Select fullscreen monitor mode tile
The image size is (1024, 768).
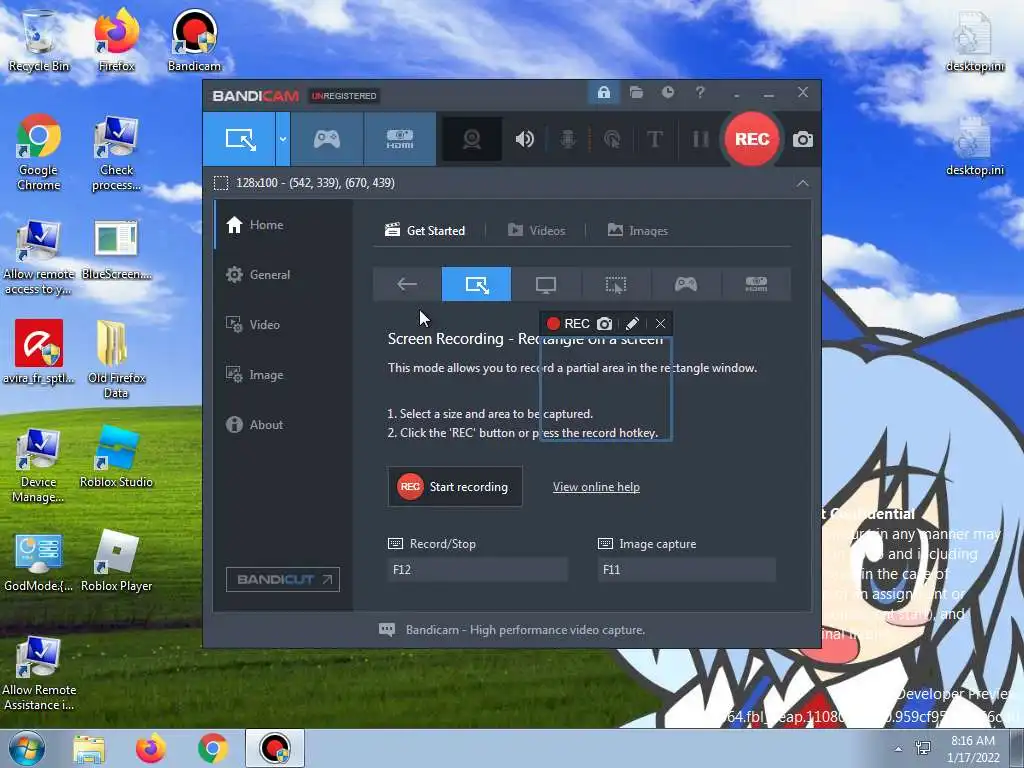pyautogui.click(x=546, y=284)
